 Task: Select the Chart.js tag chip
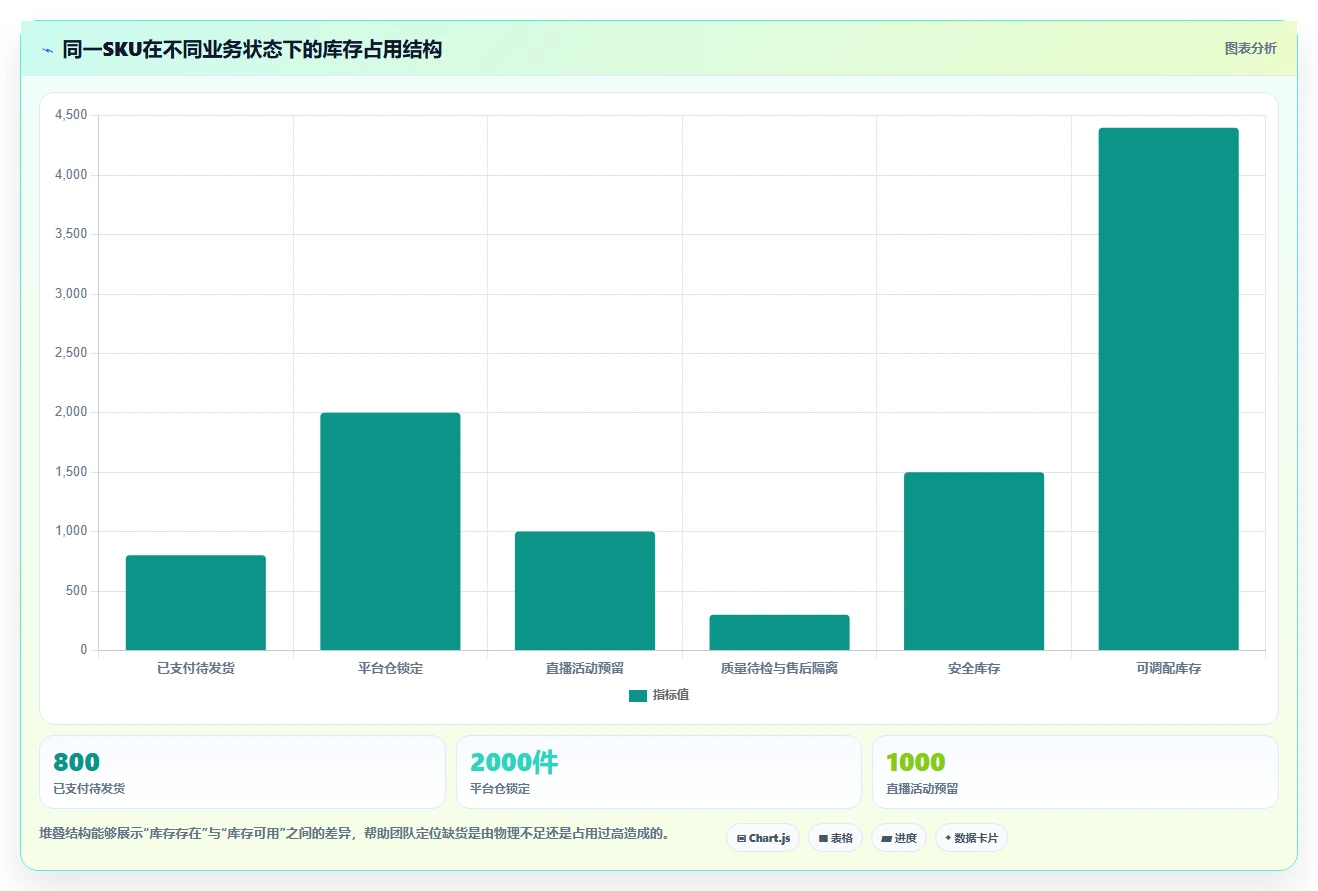[x=763, y=838]
